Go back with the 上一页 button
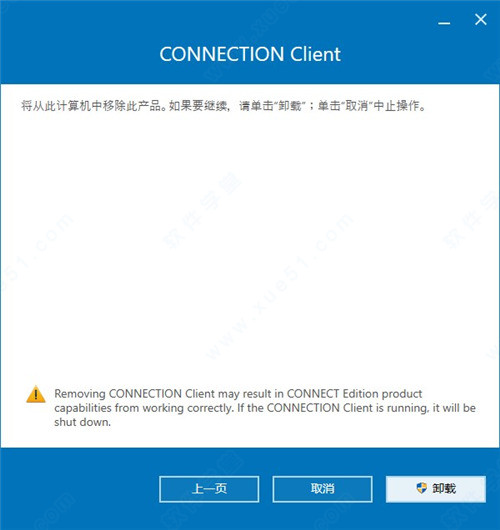The width and height of the screenshot is (500, 530). 209,489
